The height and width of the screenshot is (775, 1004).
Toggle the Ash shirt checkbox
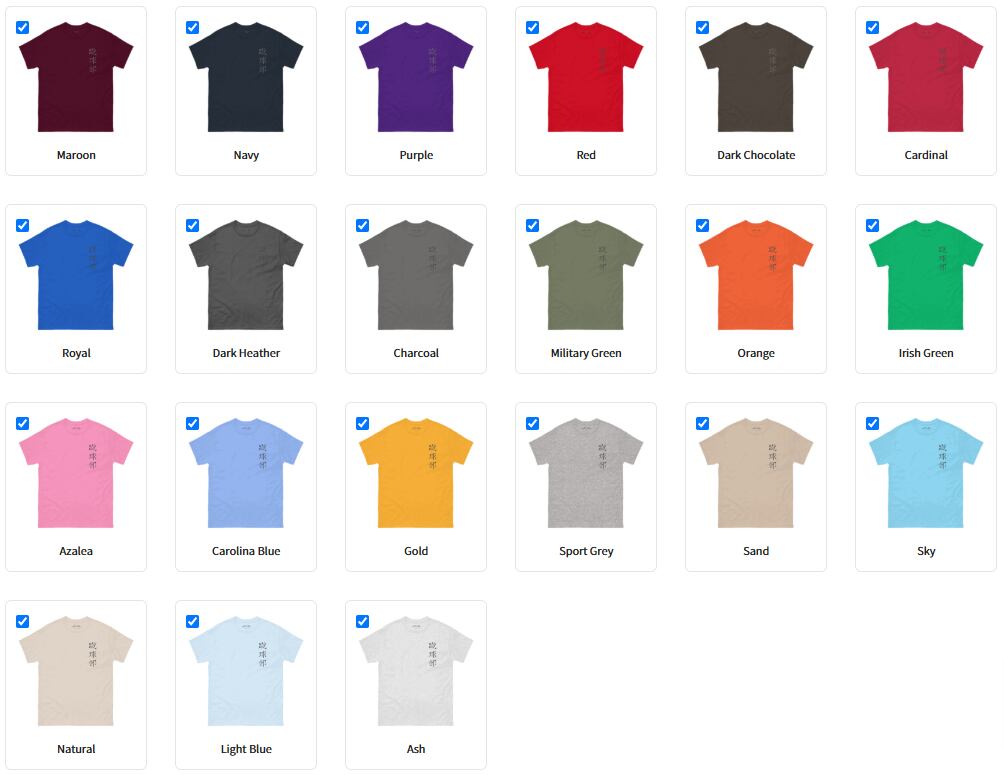point(362,621)
